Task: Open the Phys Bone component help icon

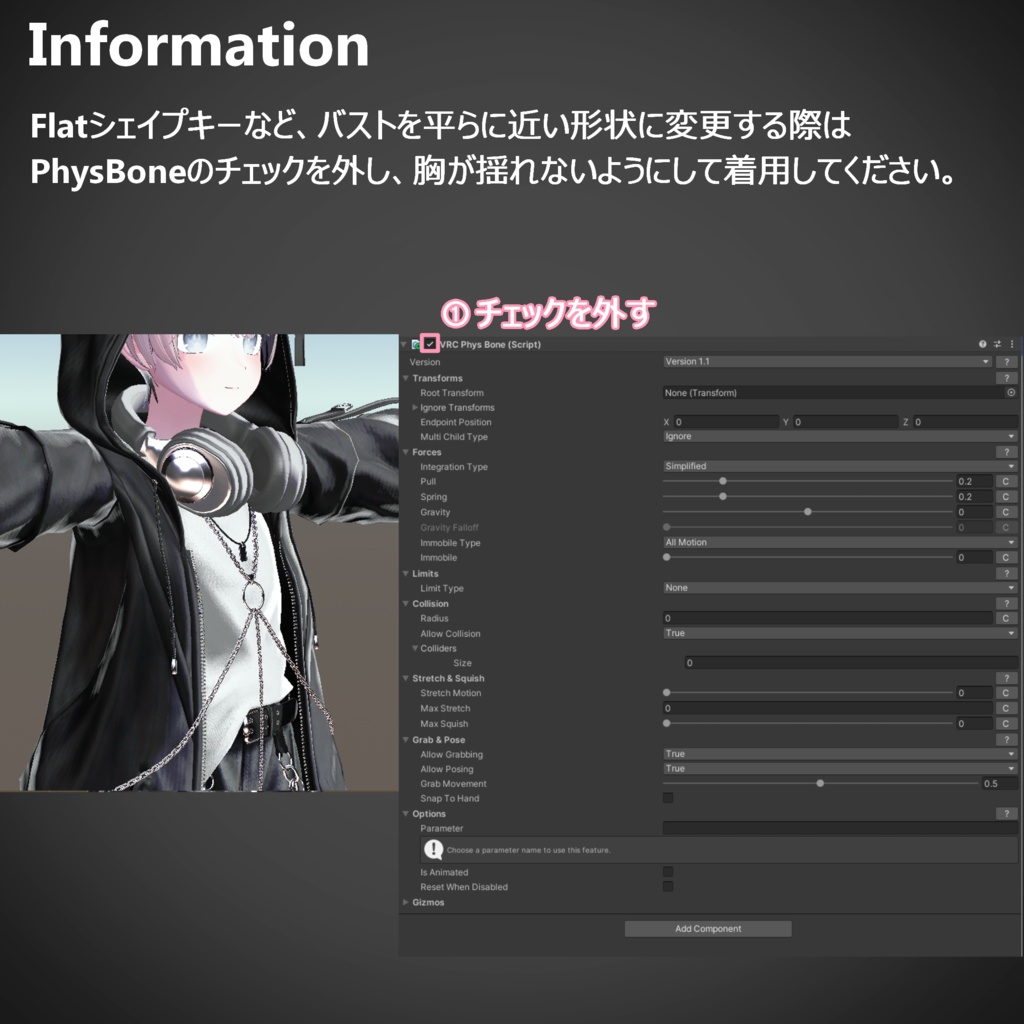Action: [982, 344]
